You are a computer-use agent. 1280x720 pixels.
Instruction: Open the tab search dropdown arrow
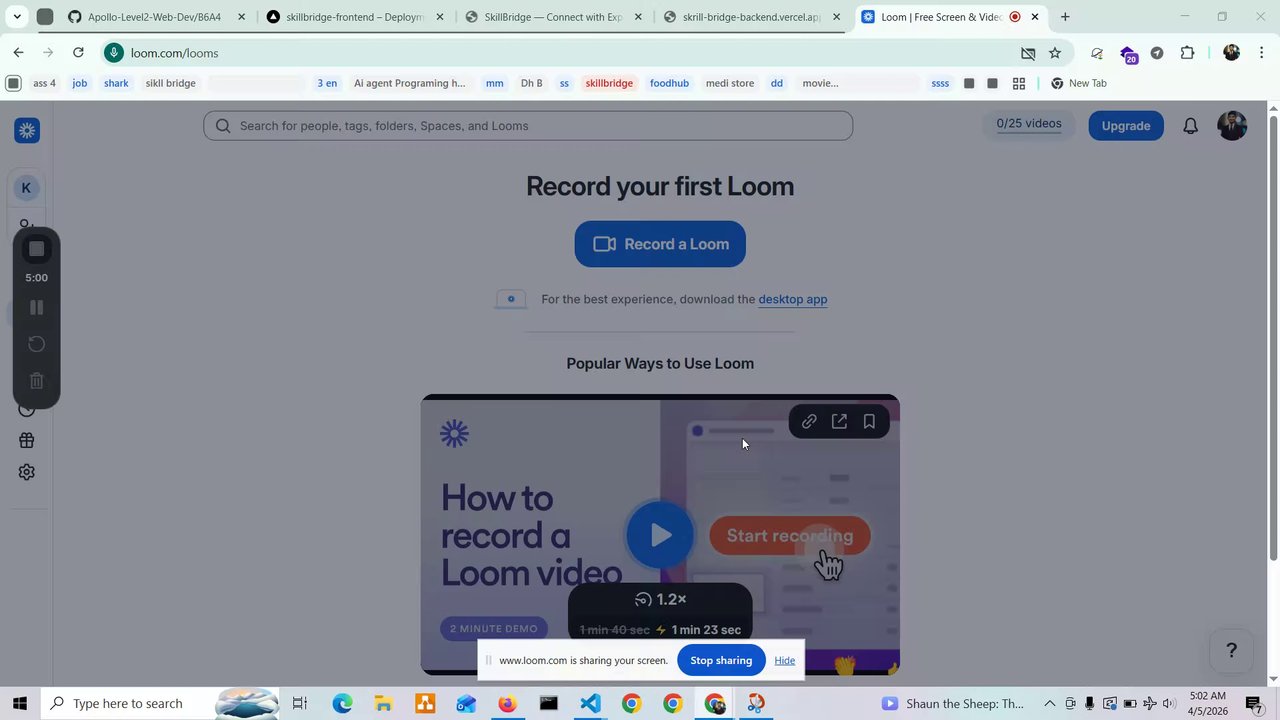(17, 17)
